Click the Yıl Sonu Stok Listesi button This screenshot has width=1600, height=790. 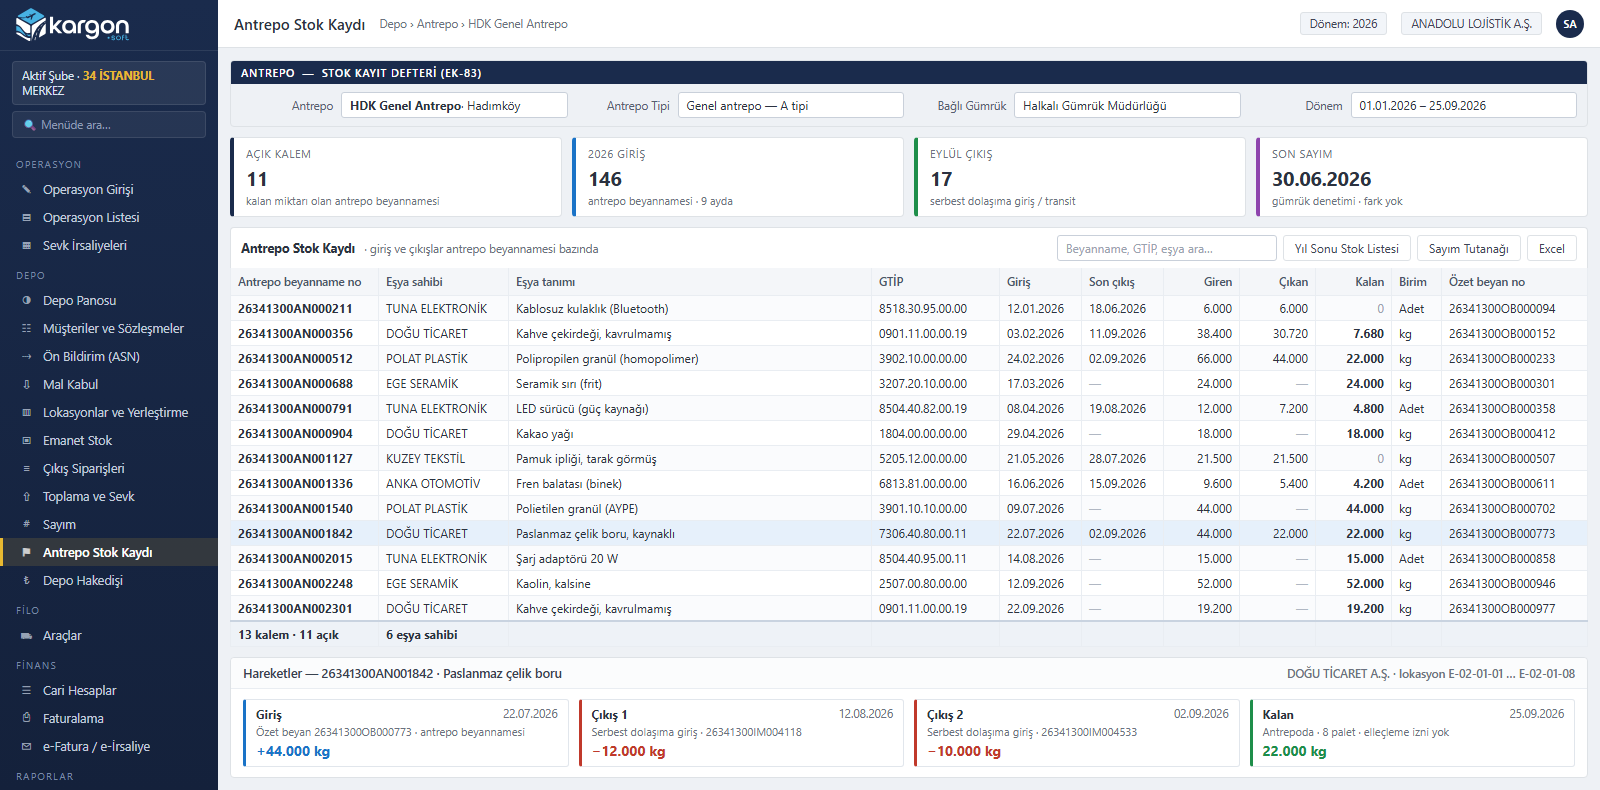pos(1347,248)
